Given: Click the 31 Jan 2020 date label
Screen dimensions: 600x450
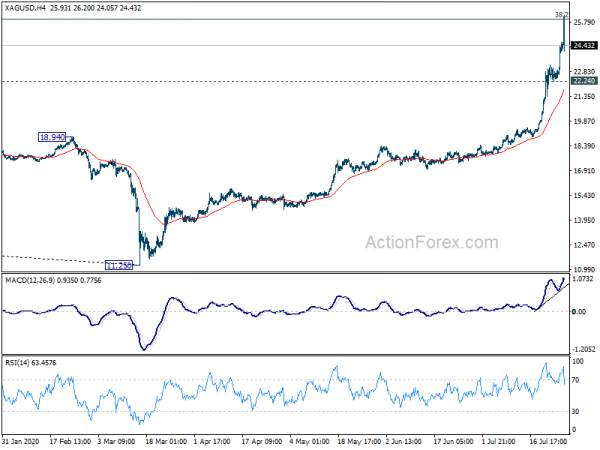Looking at the screenshot, I should pos(21,441).
